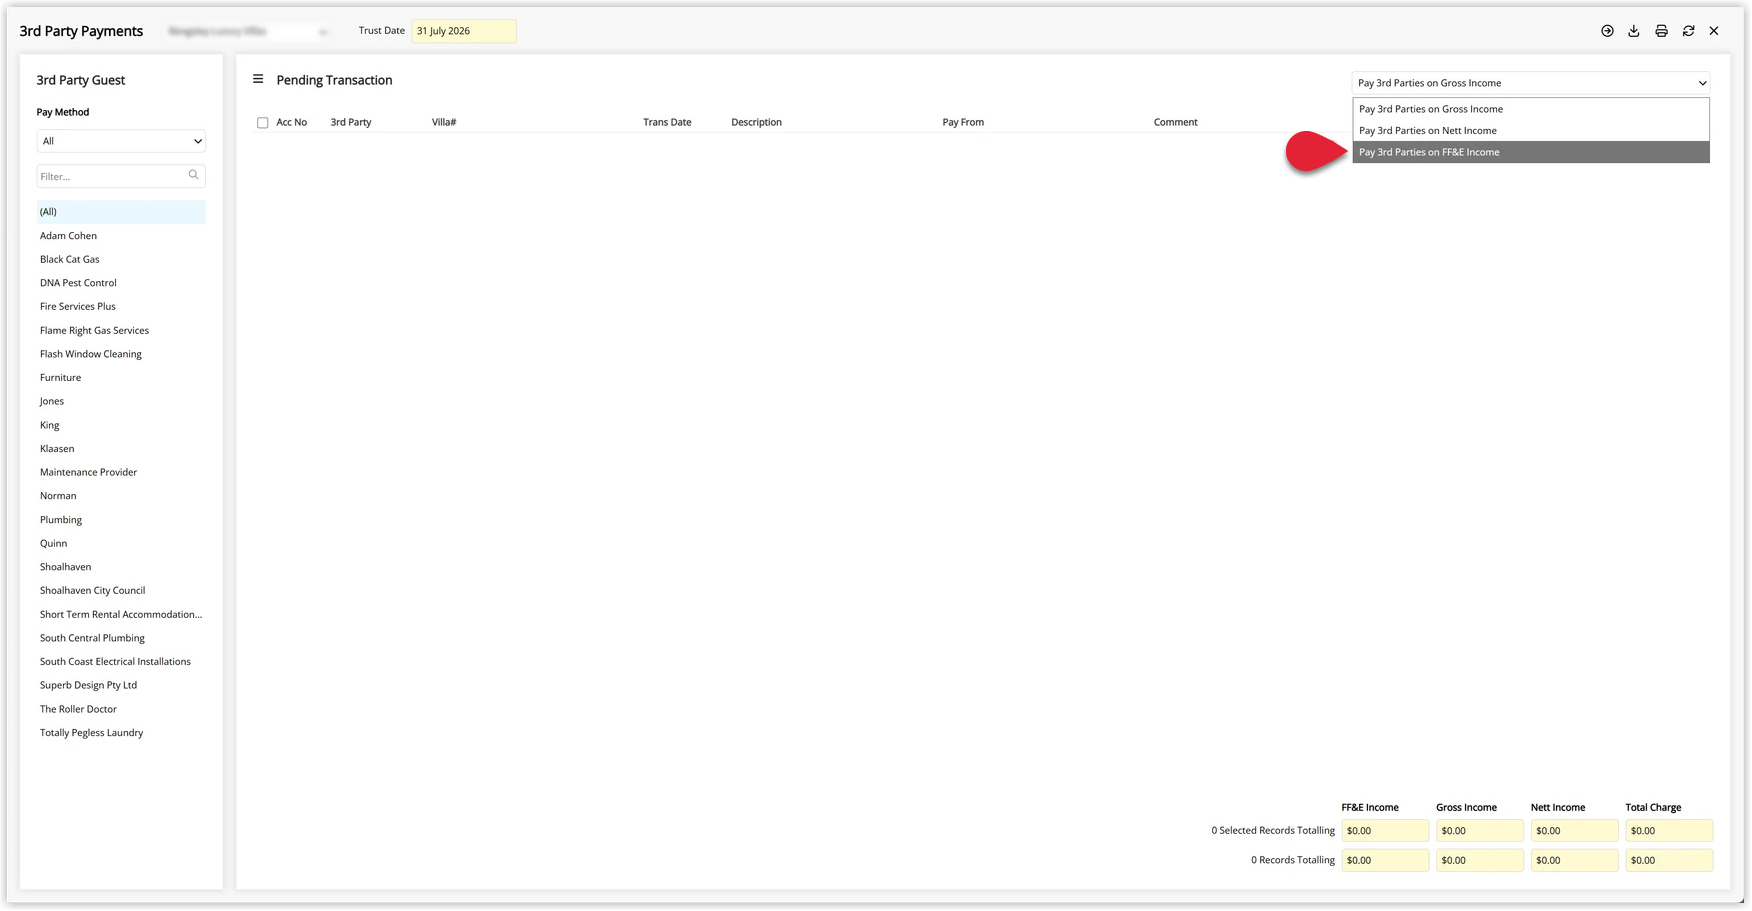Select South Central Plumbing entry
Screen dimensions: 1752x911
tap(121, 638)
